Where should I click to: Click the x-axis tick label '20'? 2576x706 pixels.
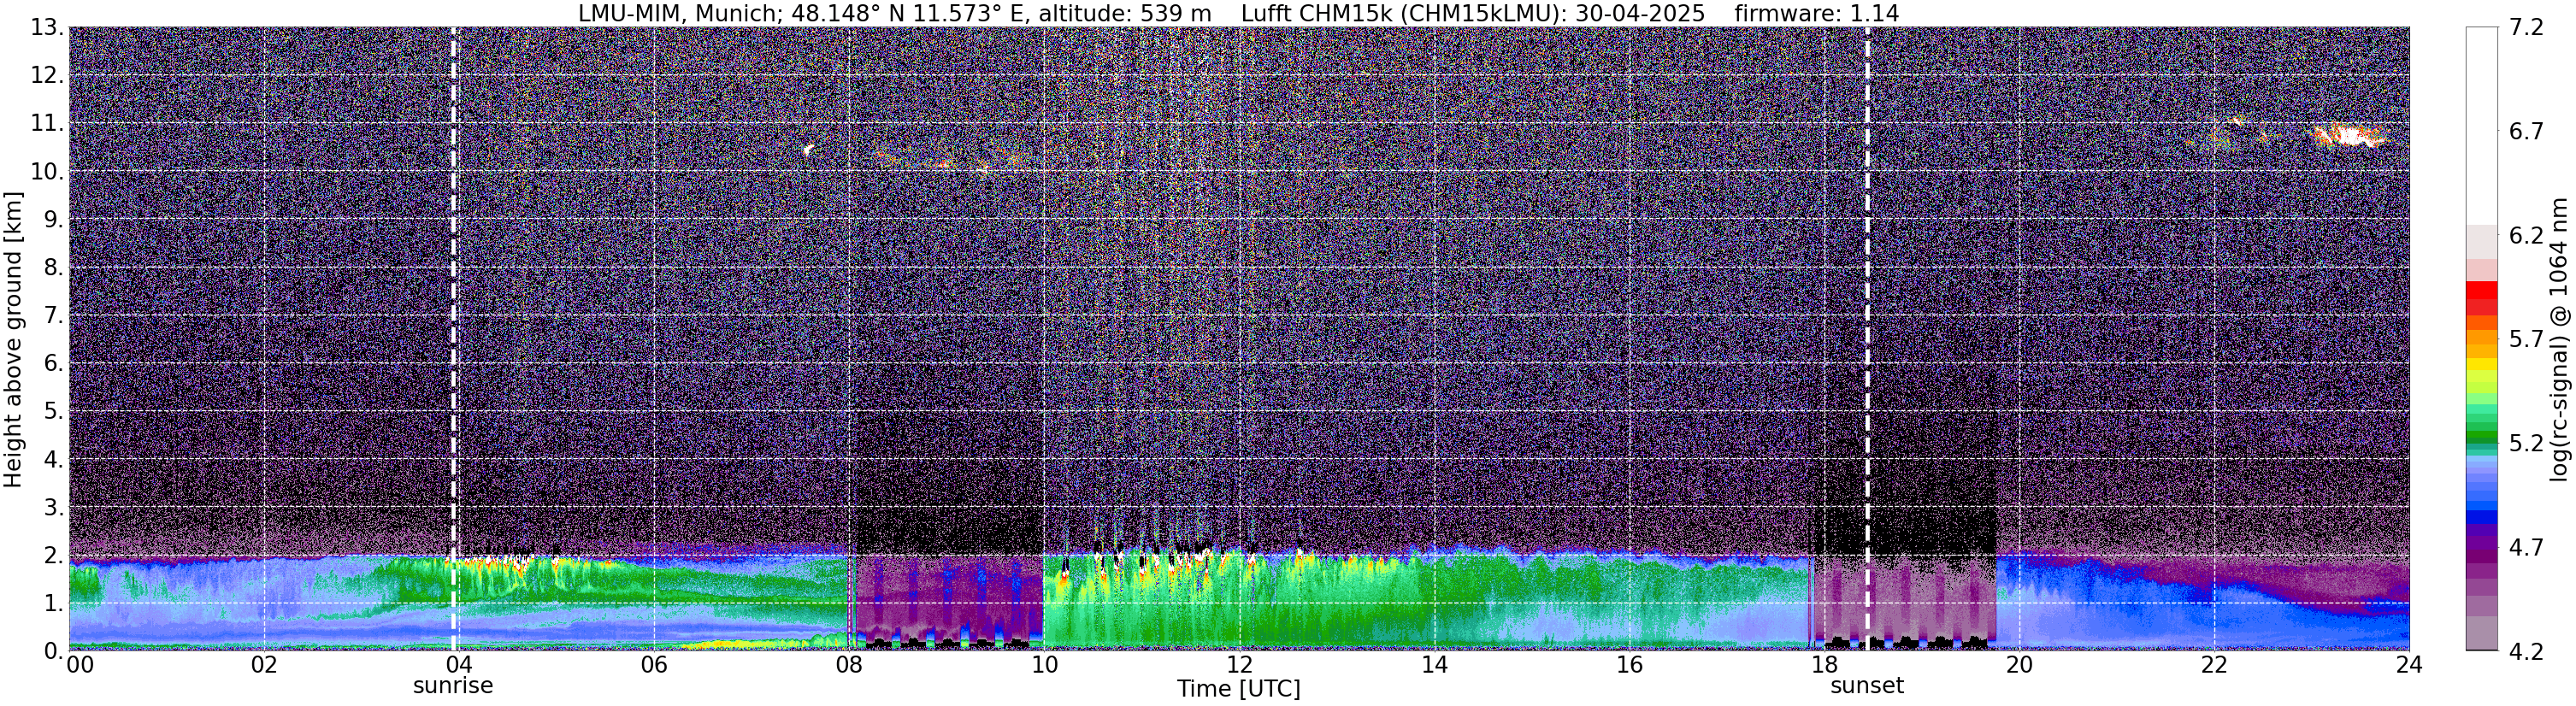2019,665
